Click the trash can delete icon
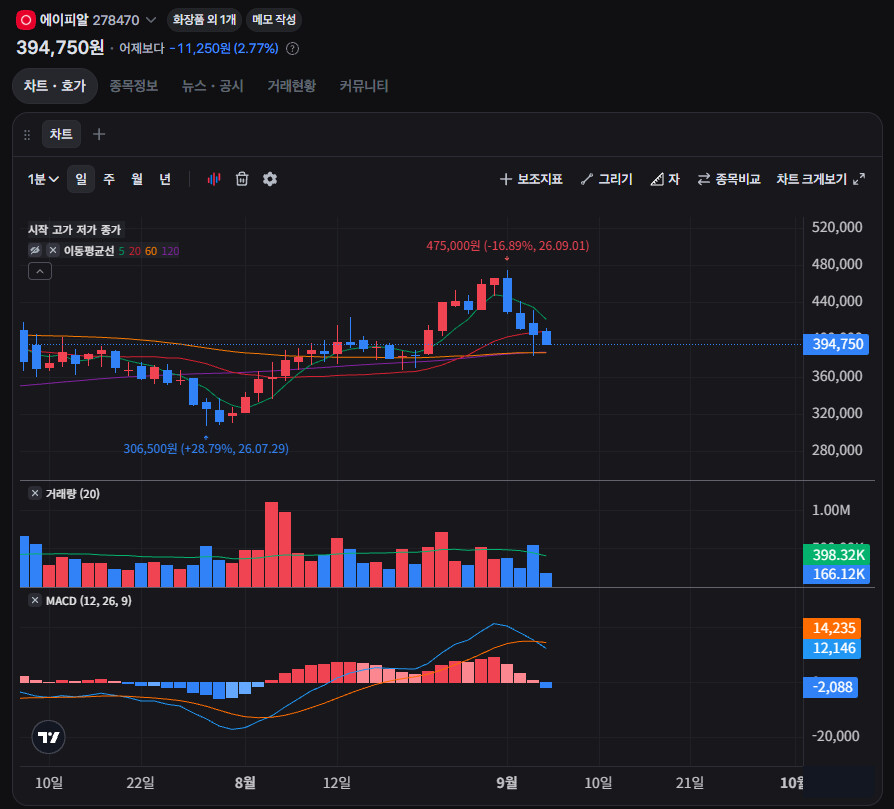The image size is (894, 809). (242, 179)
